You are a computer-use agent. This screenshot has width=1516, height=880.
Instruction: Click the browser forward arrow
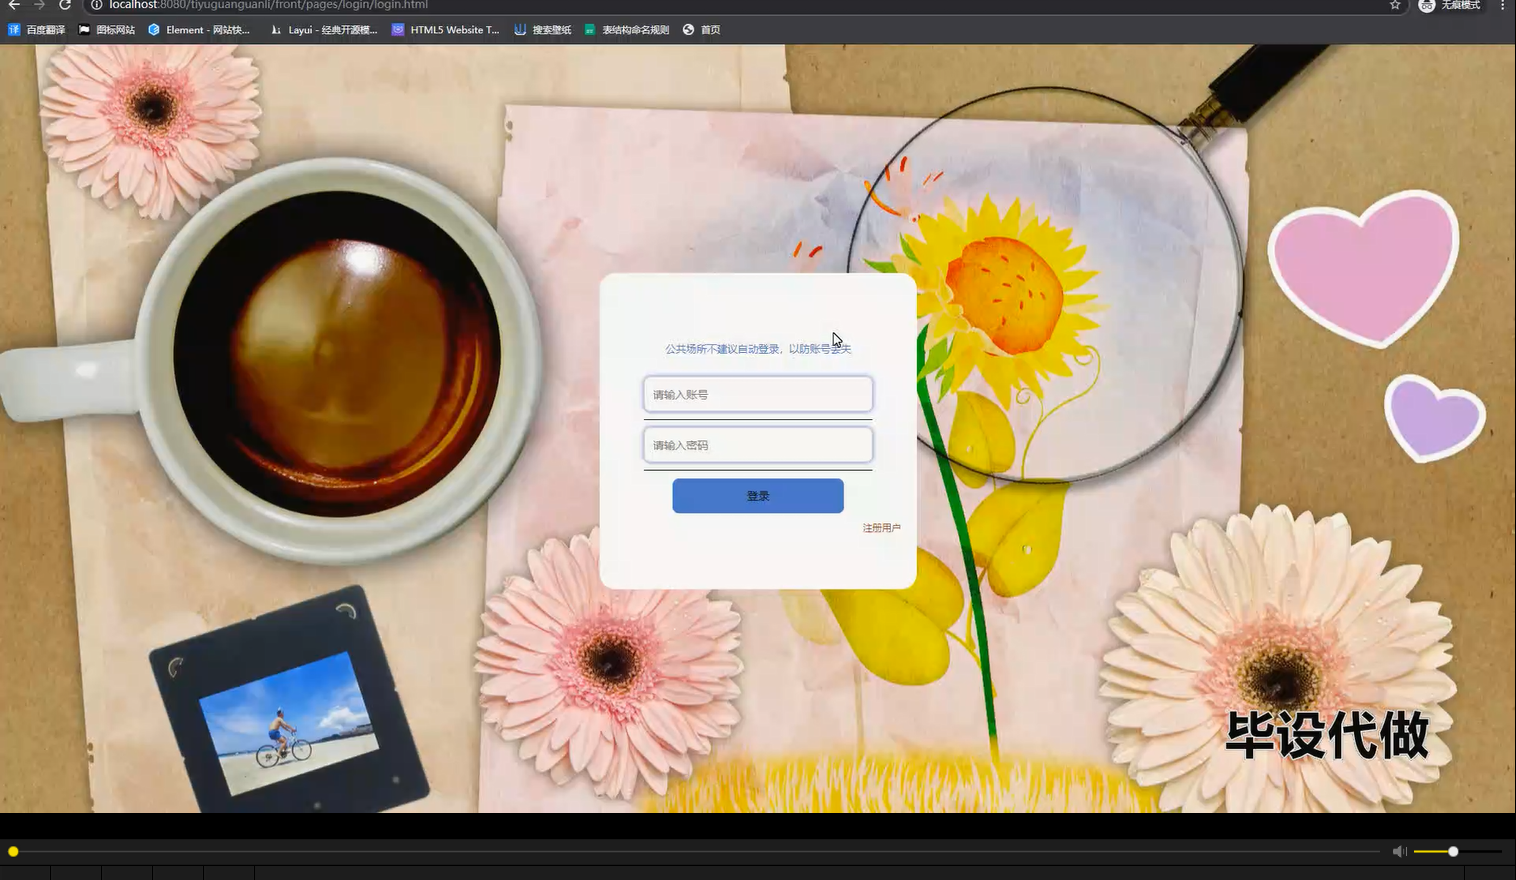[x=40, y=5]
